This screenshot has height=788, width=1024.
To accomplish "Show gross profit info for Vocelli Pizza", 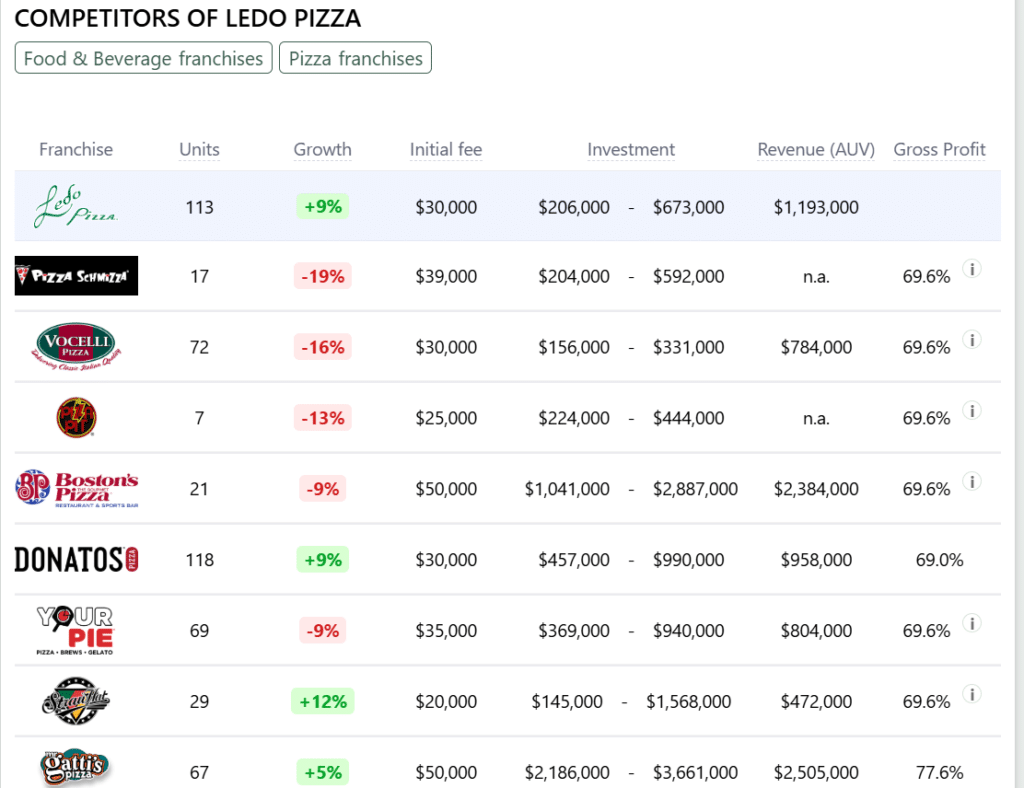I will [x=970, y=340].
